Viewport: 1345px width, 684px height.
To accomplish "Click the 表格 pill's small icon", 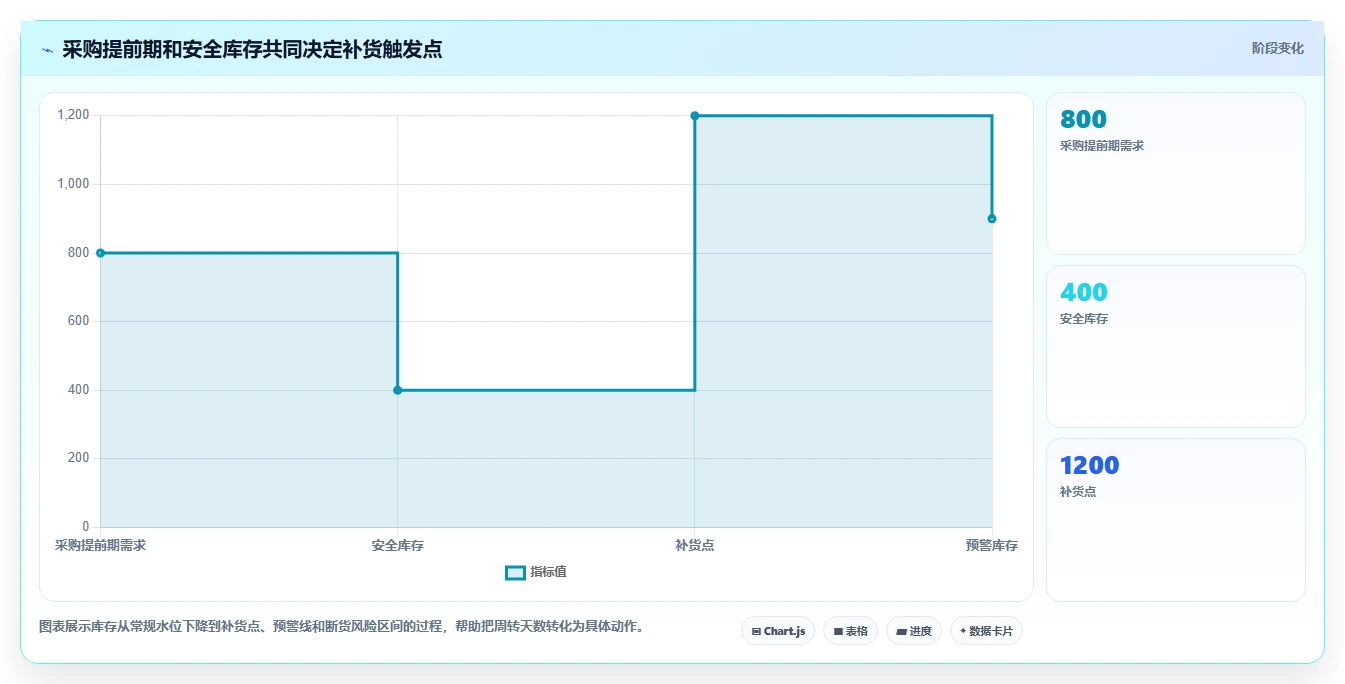I will coord(838,632).
